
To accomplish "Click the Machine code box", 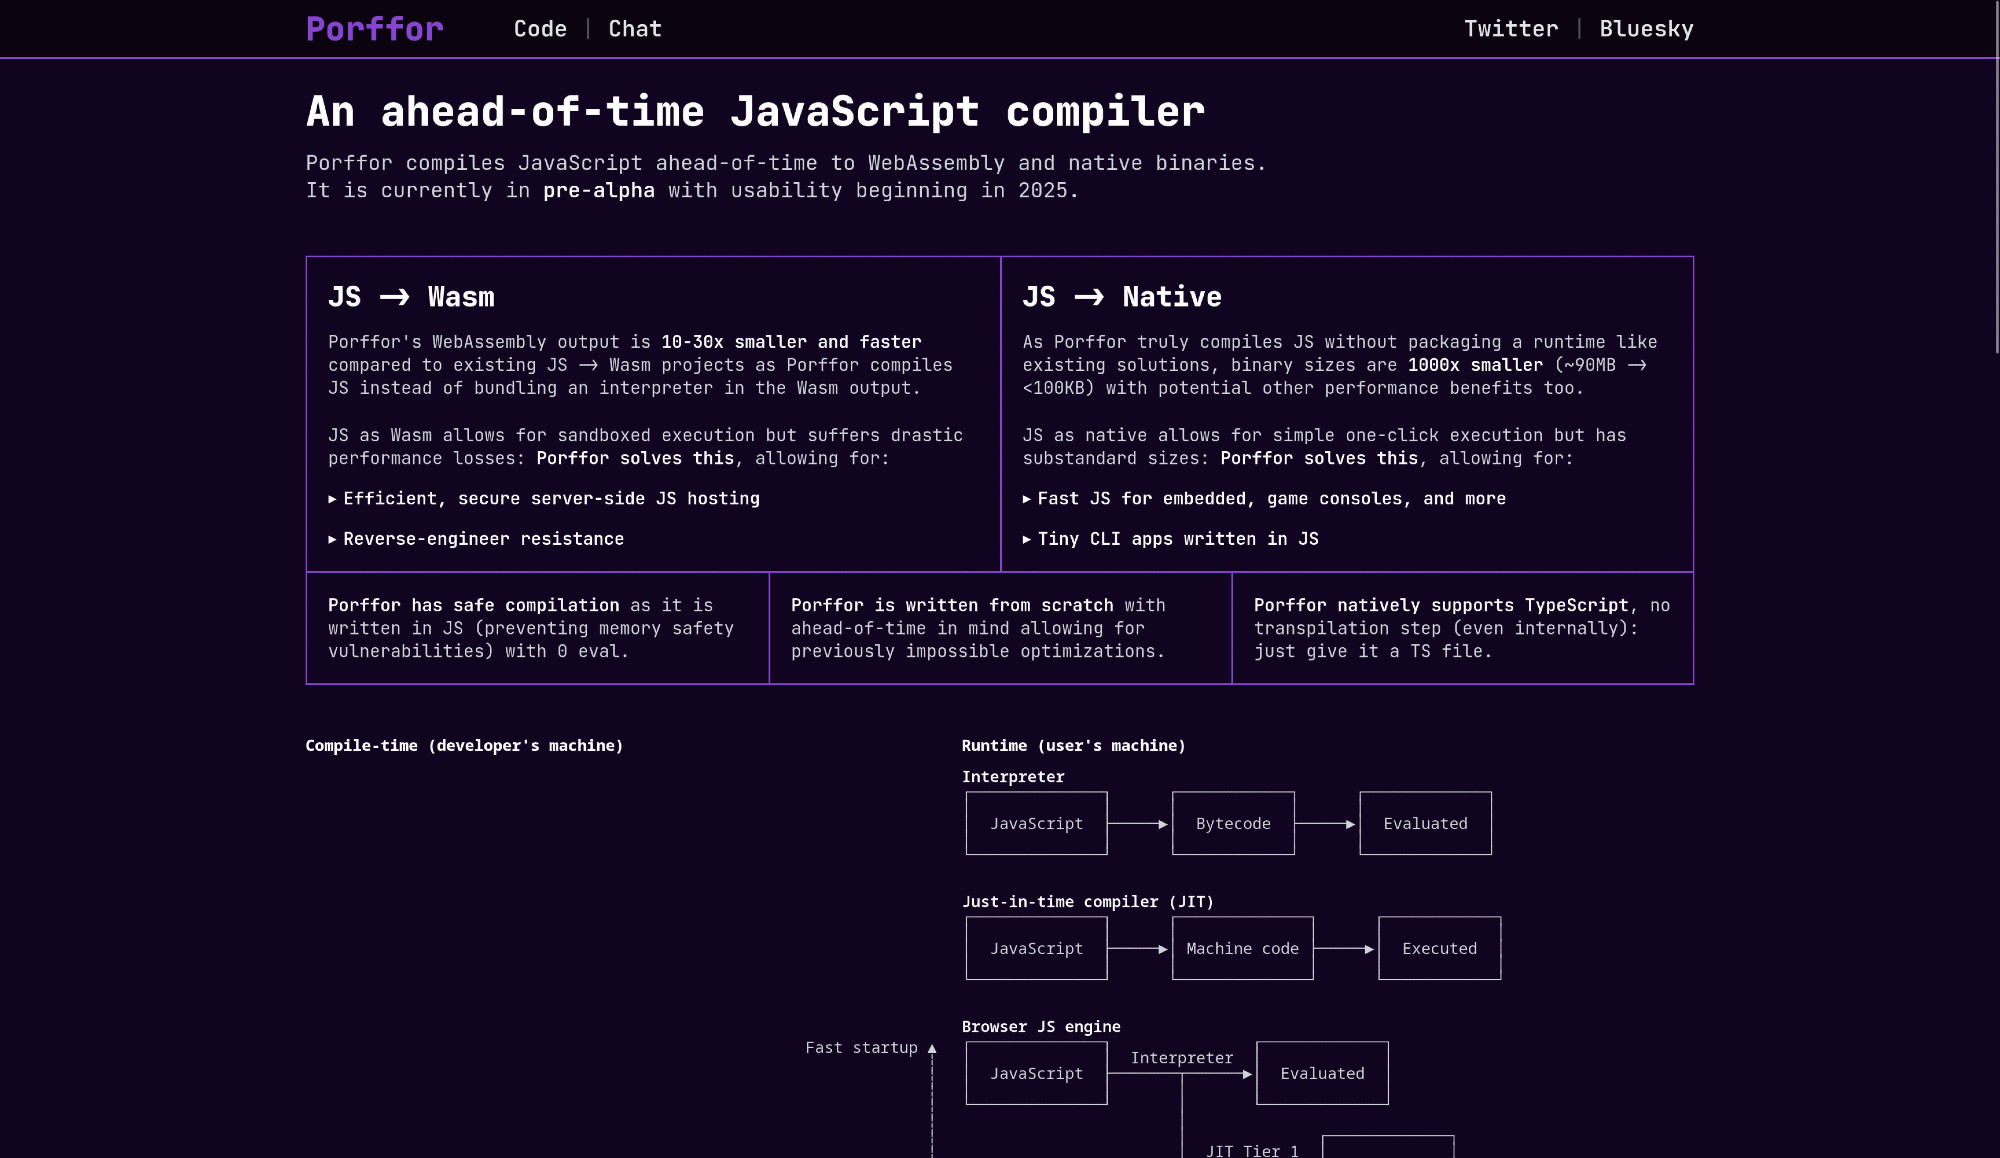I will tap(1243, 948).
